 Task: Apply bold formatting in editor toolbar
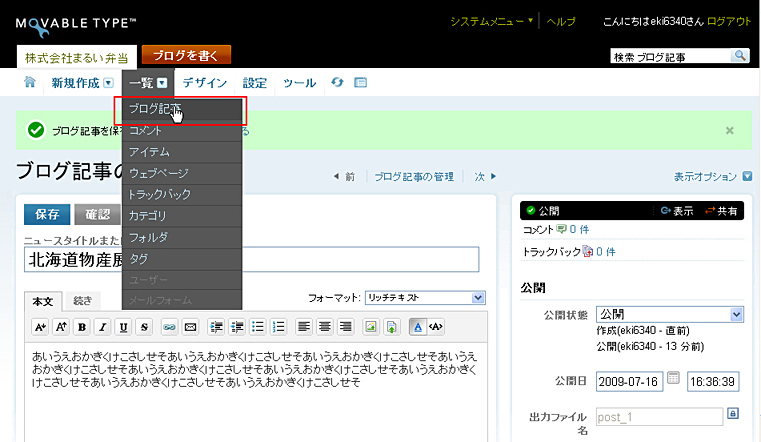pos(82,327)
